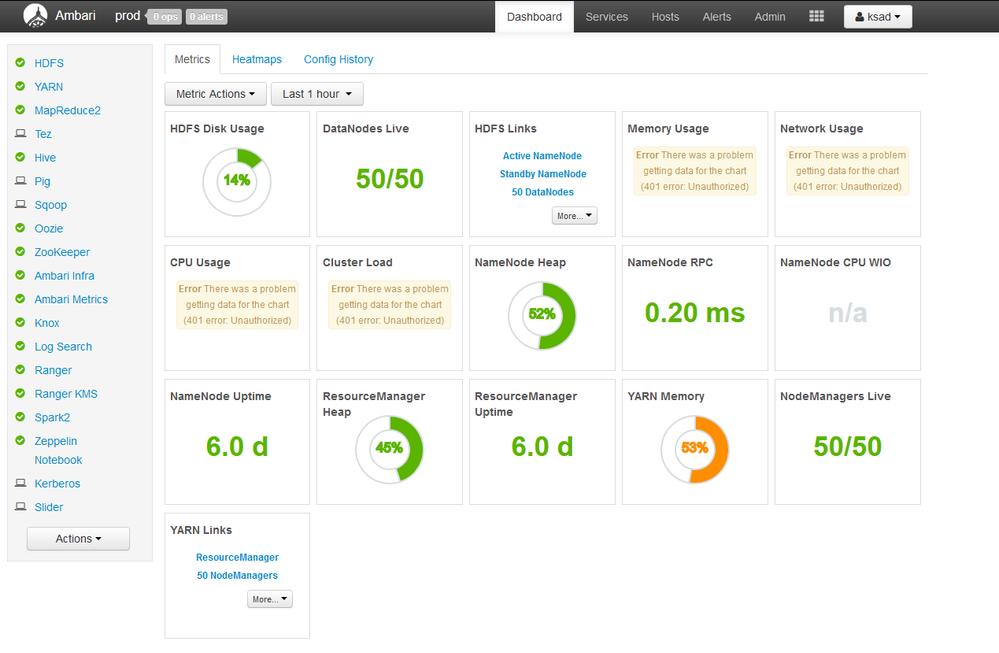
Task: Open the Standby NameNode link
Action: coord(543,174)
